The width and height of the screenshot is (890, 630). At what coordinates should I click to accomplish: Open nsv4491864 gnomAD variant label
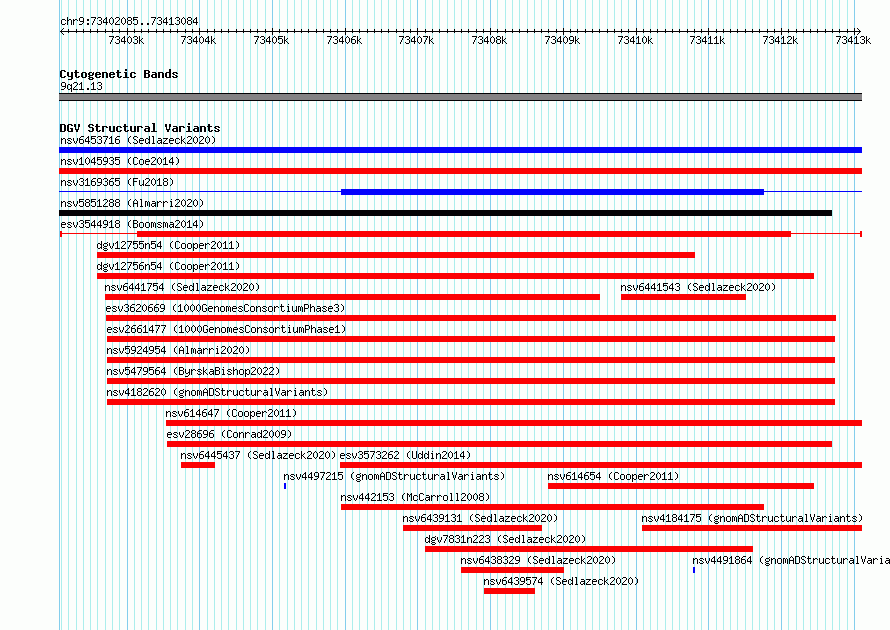coord(791,560)
